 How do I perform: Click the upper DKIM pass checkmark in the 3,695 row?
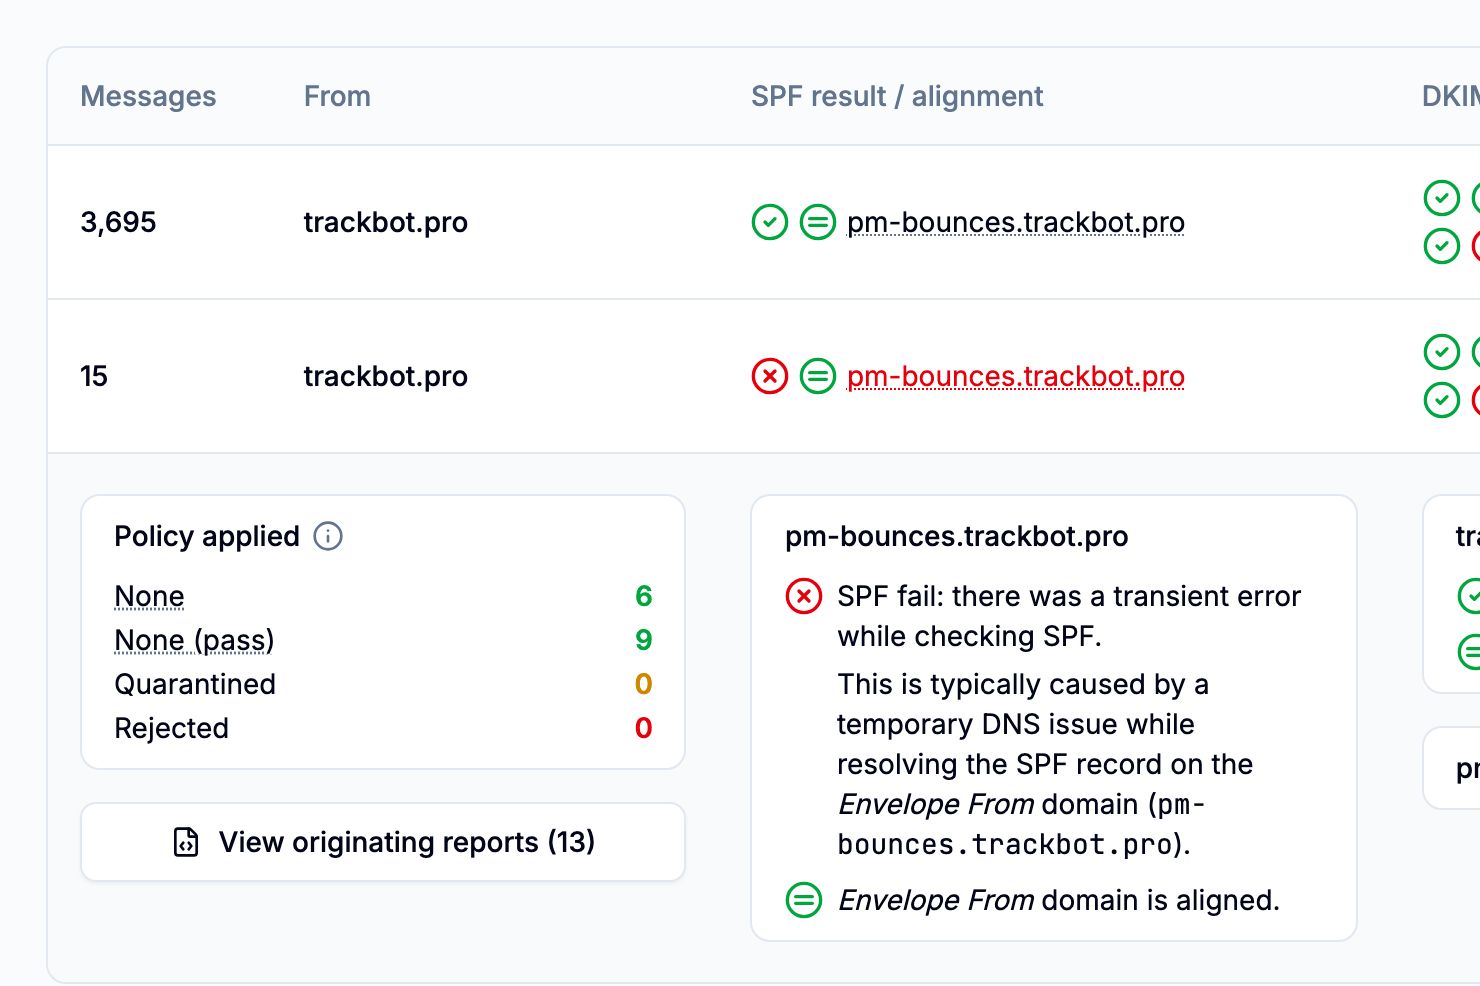(x=1442, y=198)
